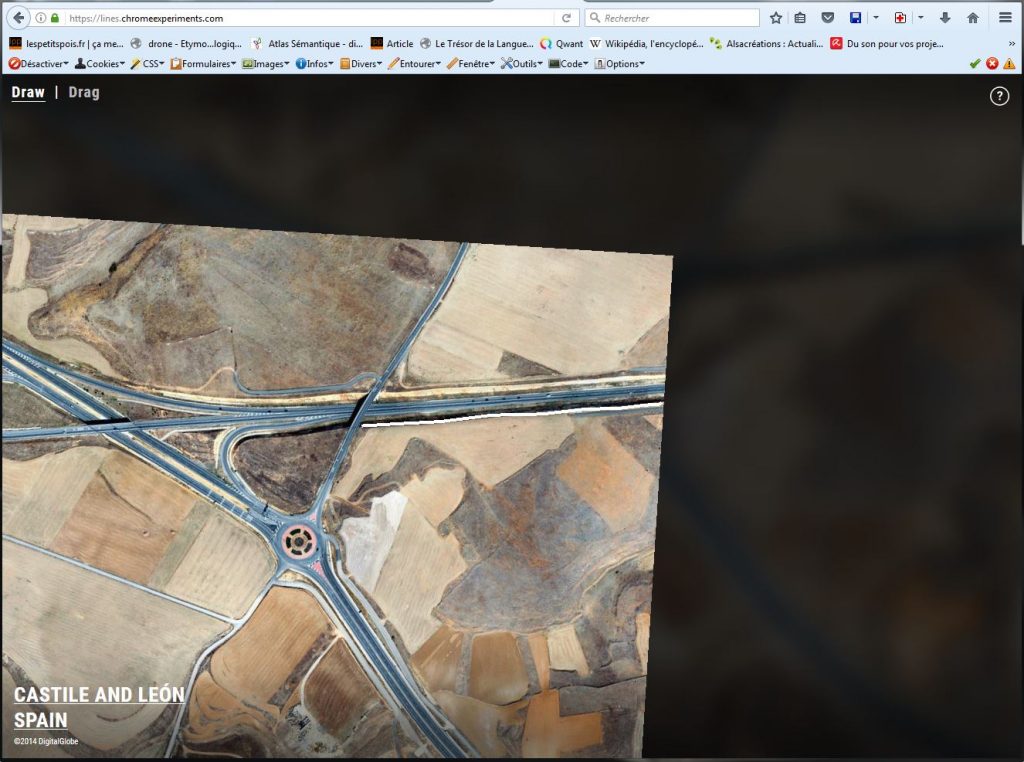Open Atlas Sémantique bookmark

coord(307,44)
